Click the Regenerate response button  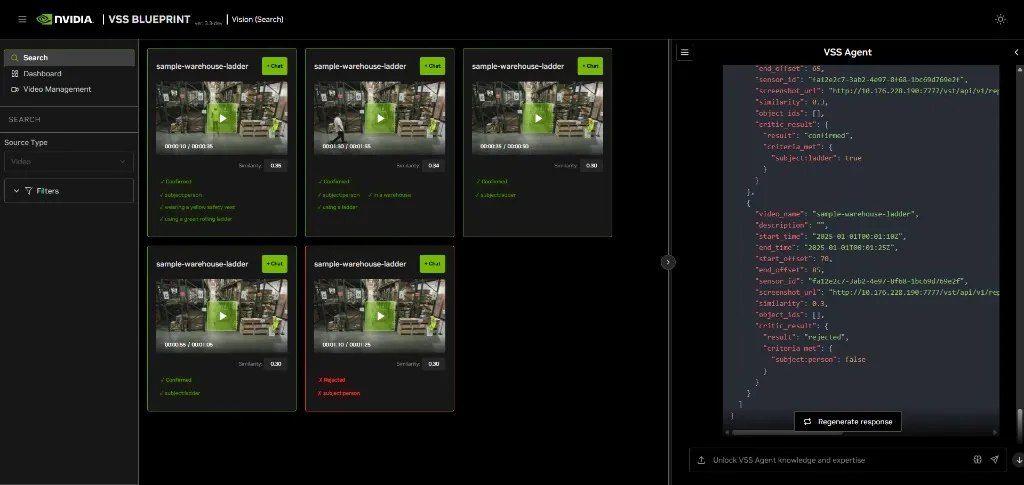pos(848,422)
